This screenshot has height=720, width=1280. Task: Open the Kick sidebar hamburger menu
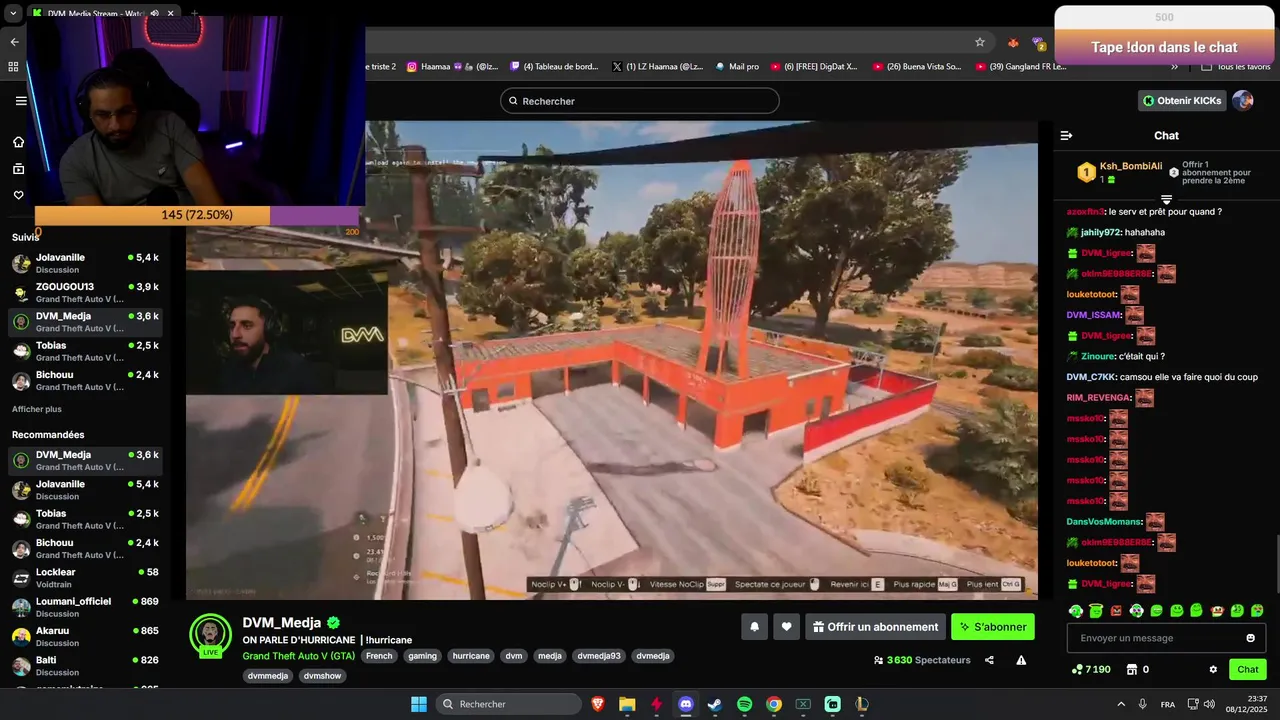[x=21, y=101]
